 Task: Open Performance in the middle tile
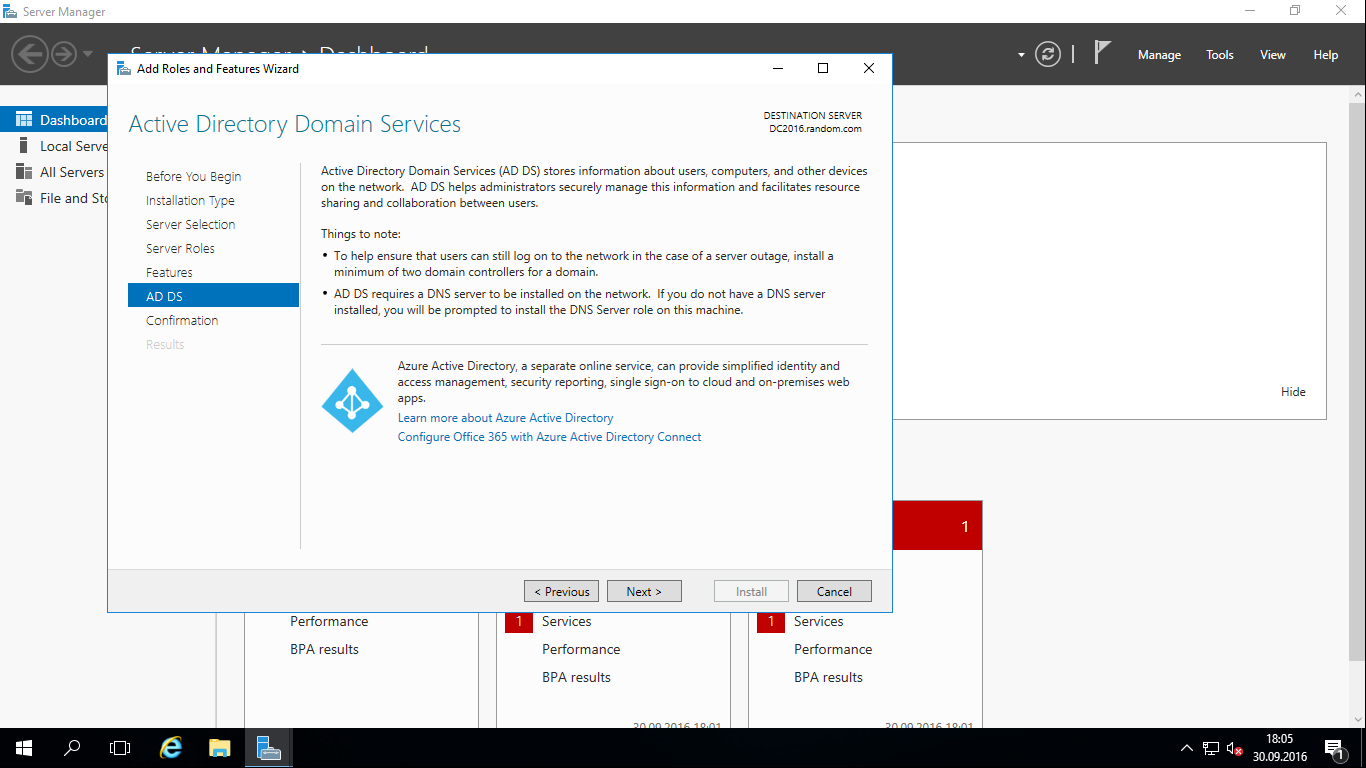581,649
